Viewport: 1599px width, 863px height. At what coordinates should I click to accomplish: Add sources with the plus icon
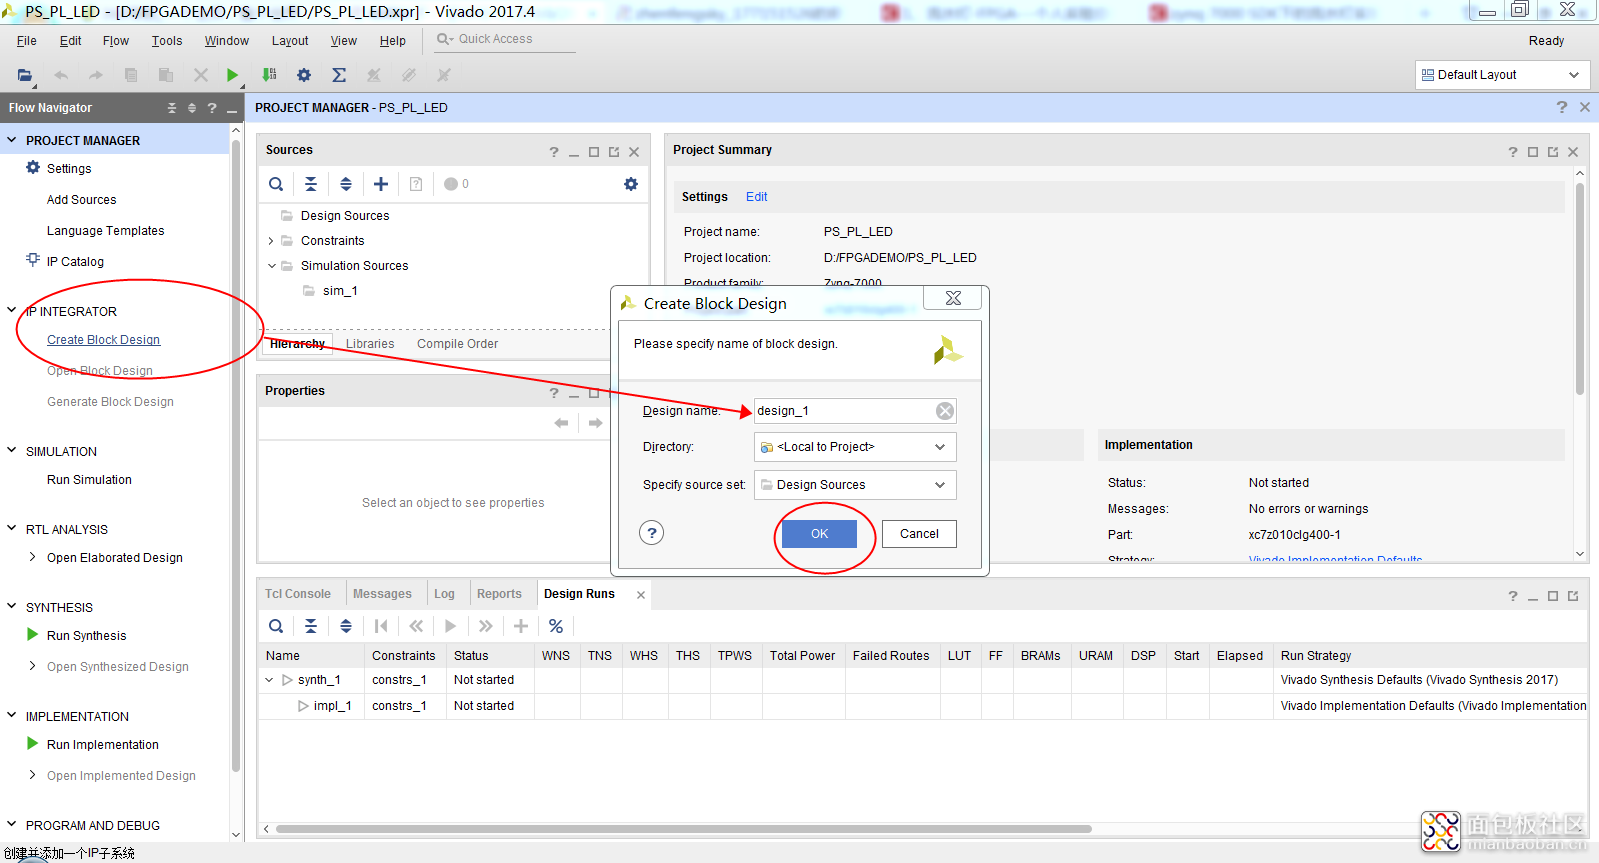click(381, 184)
